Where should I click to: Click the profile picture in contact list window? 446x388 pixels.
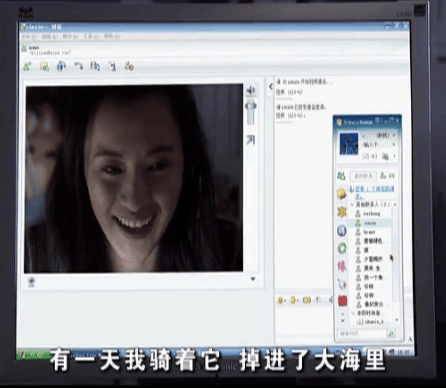[349, 144]
